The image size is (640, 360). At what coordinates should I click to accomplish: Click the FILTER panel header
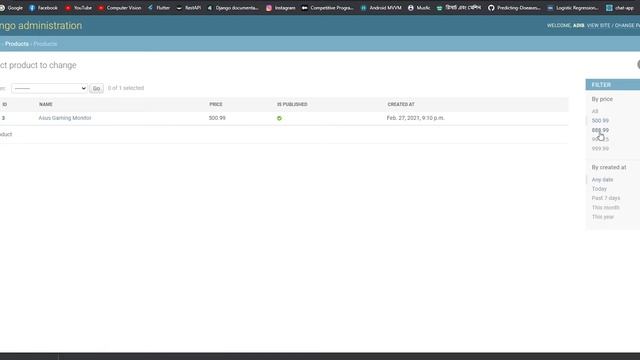(x=613, y=84)
